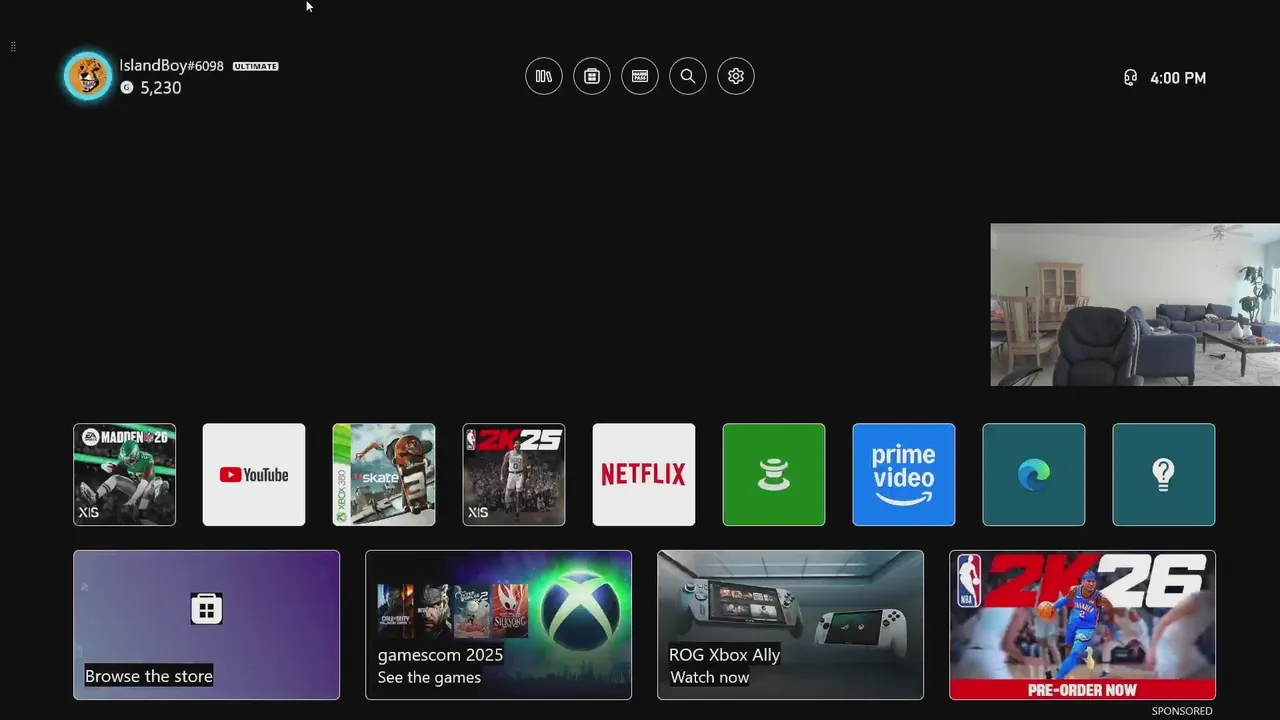The height and width of the screenshot is (720, 1280).
Task: Open the Game Pass icon in top bar
Action: pos(640,76)
